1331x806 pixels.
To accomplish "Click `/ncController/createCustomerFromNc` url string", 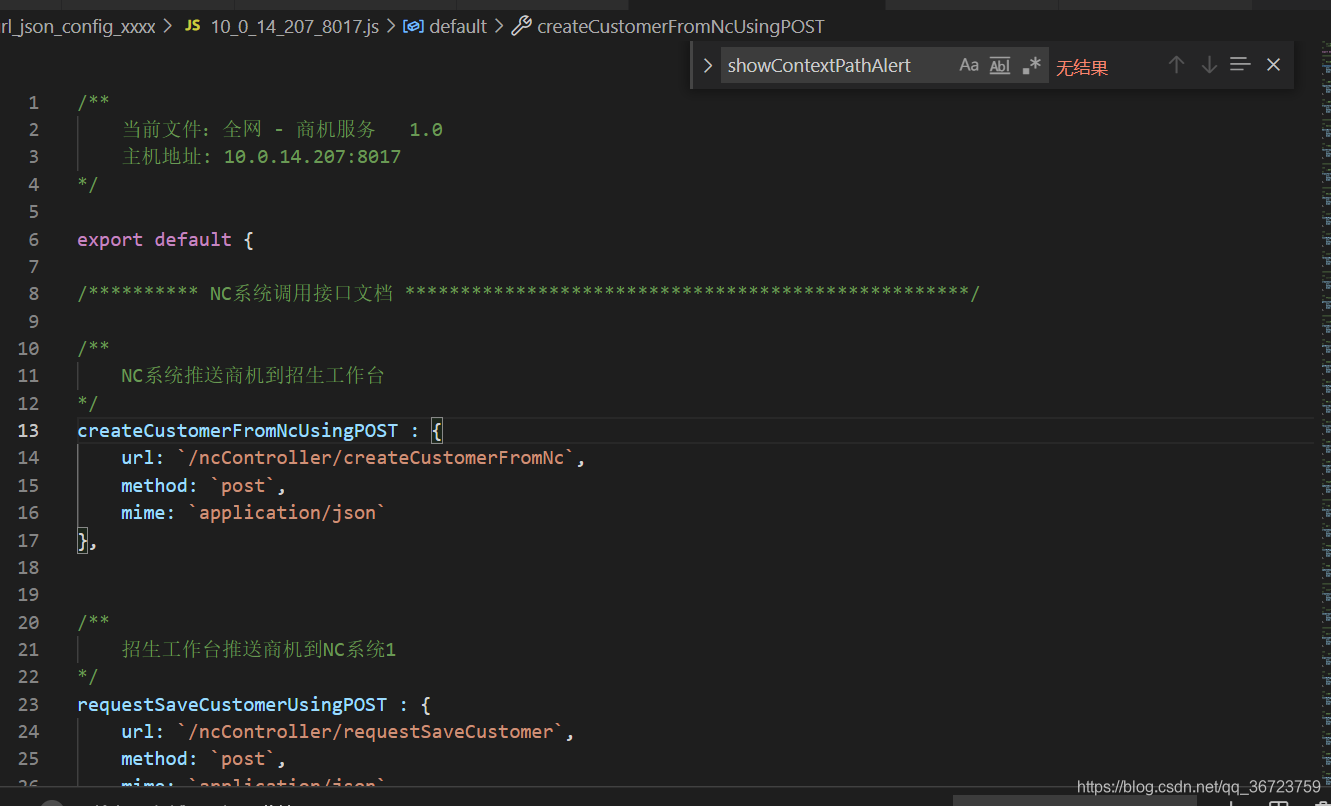I will [x=375, y=457].
